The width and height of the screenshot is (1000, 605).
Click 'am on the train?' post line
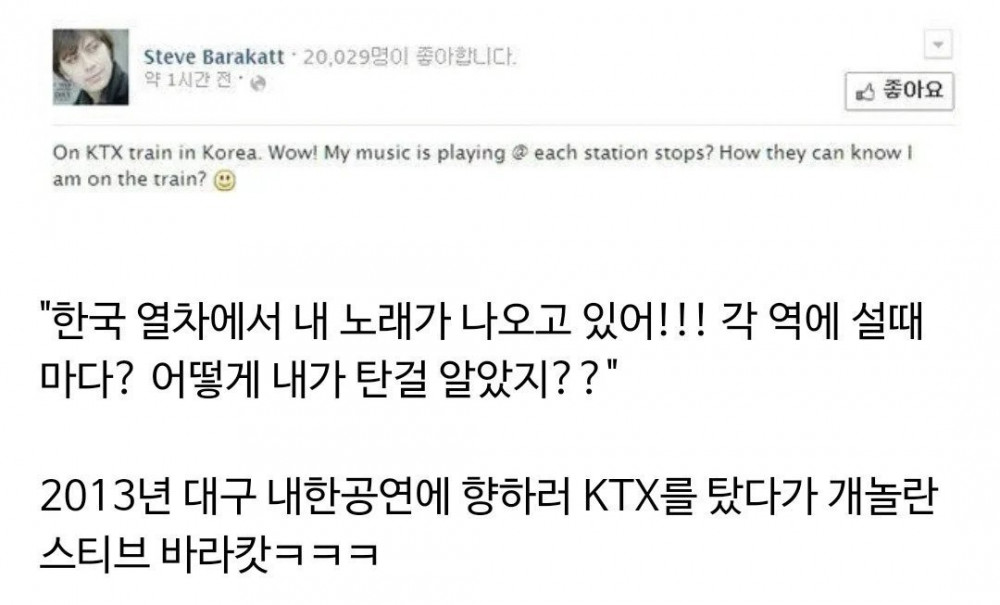pos(129,179)
